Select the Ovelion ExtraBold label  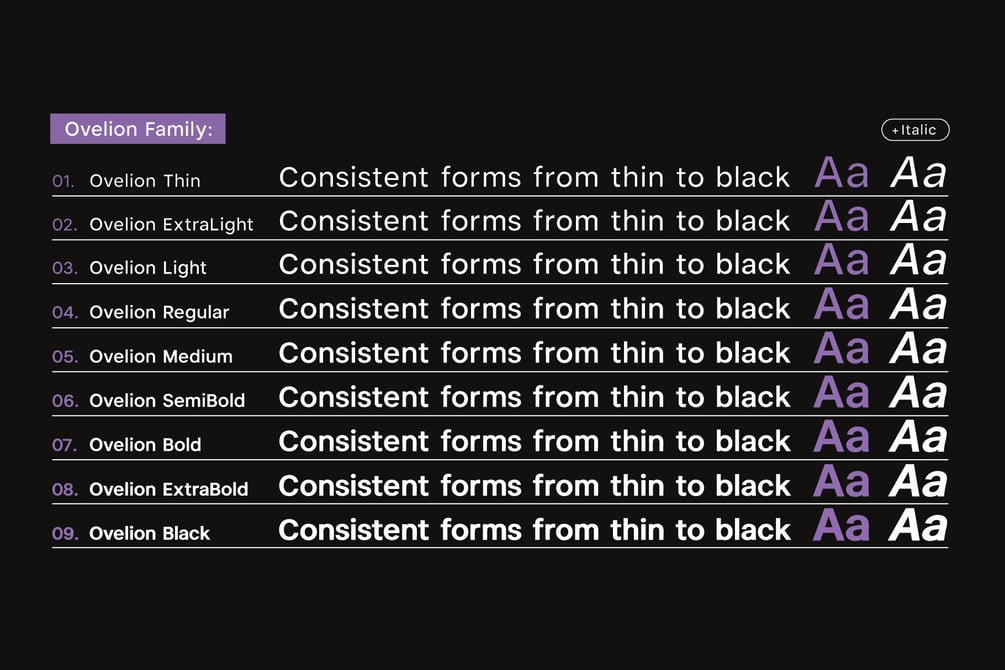tap(169, 489)
